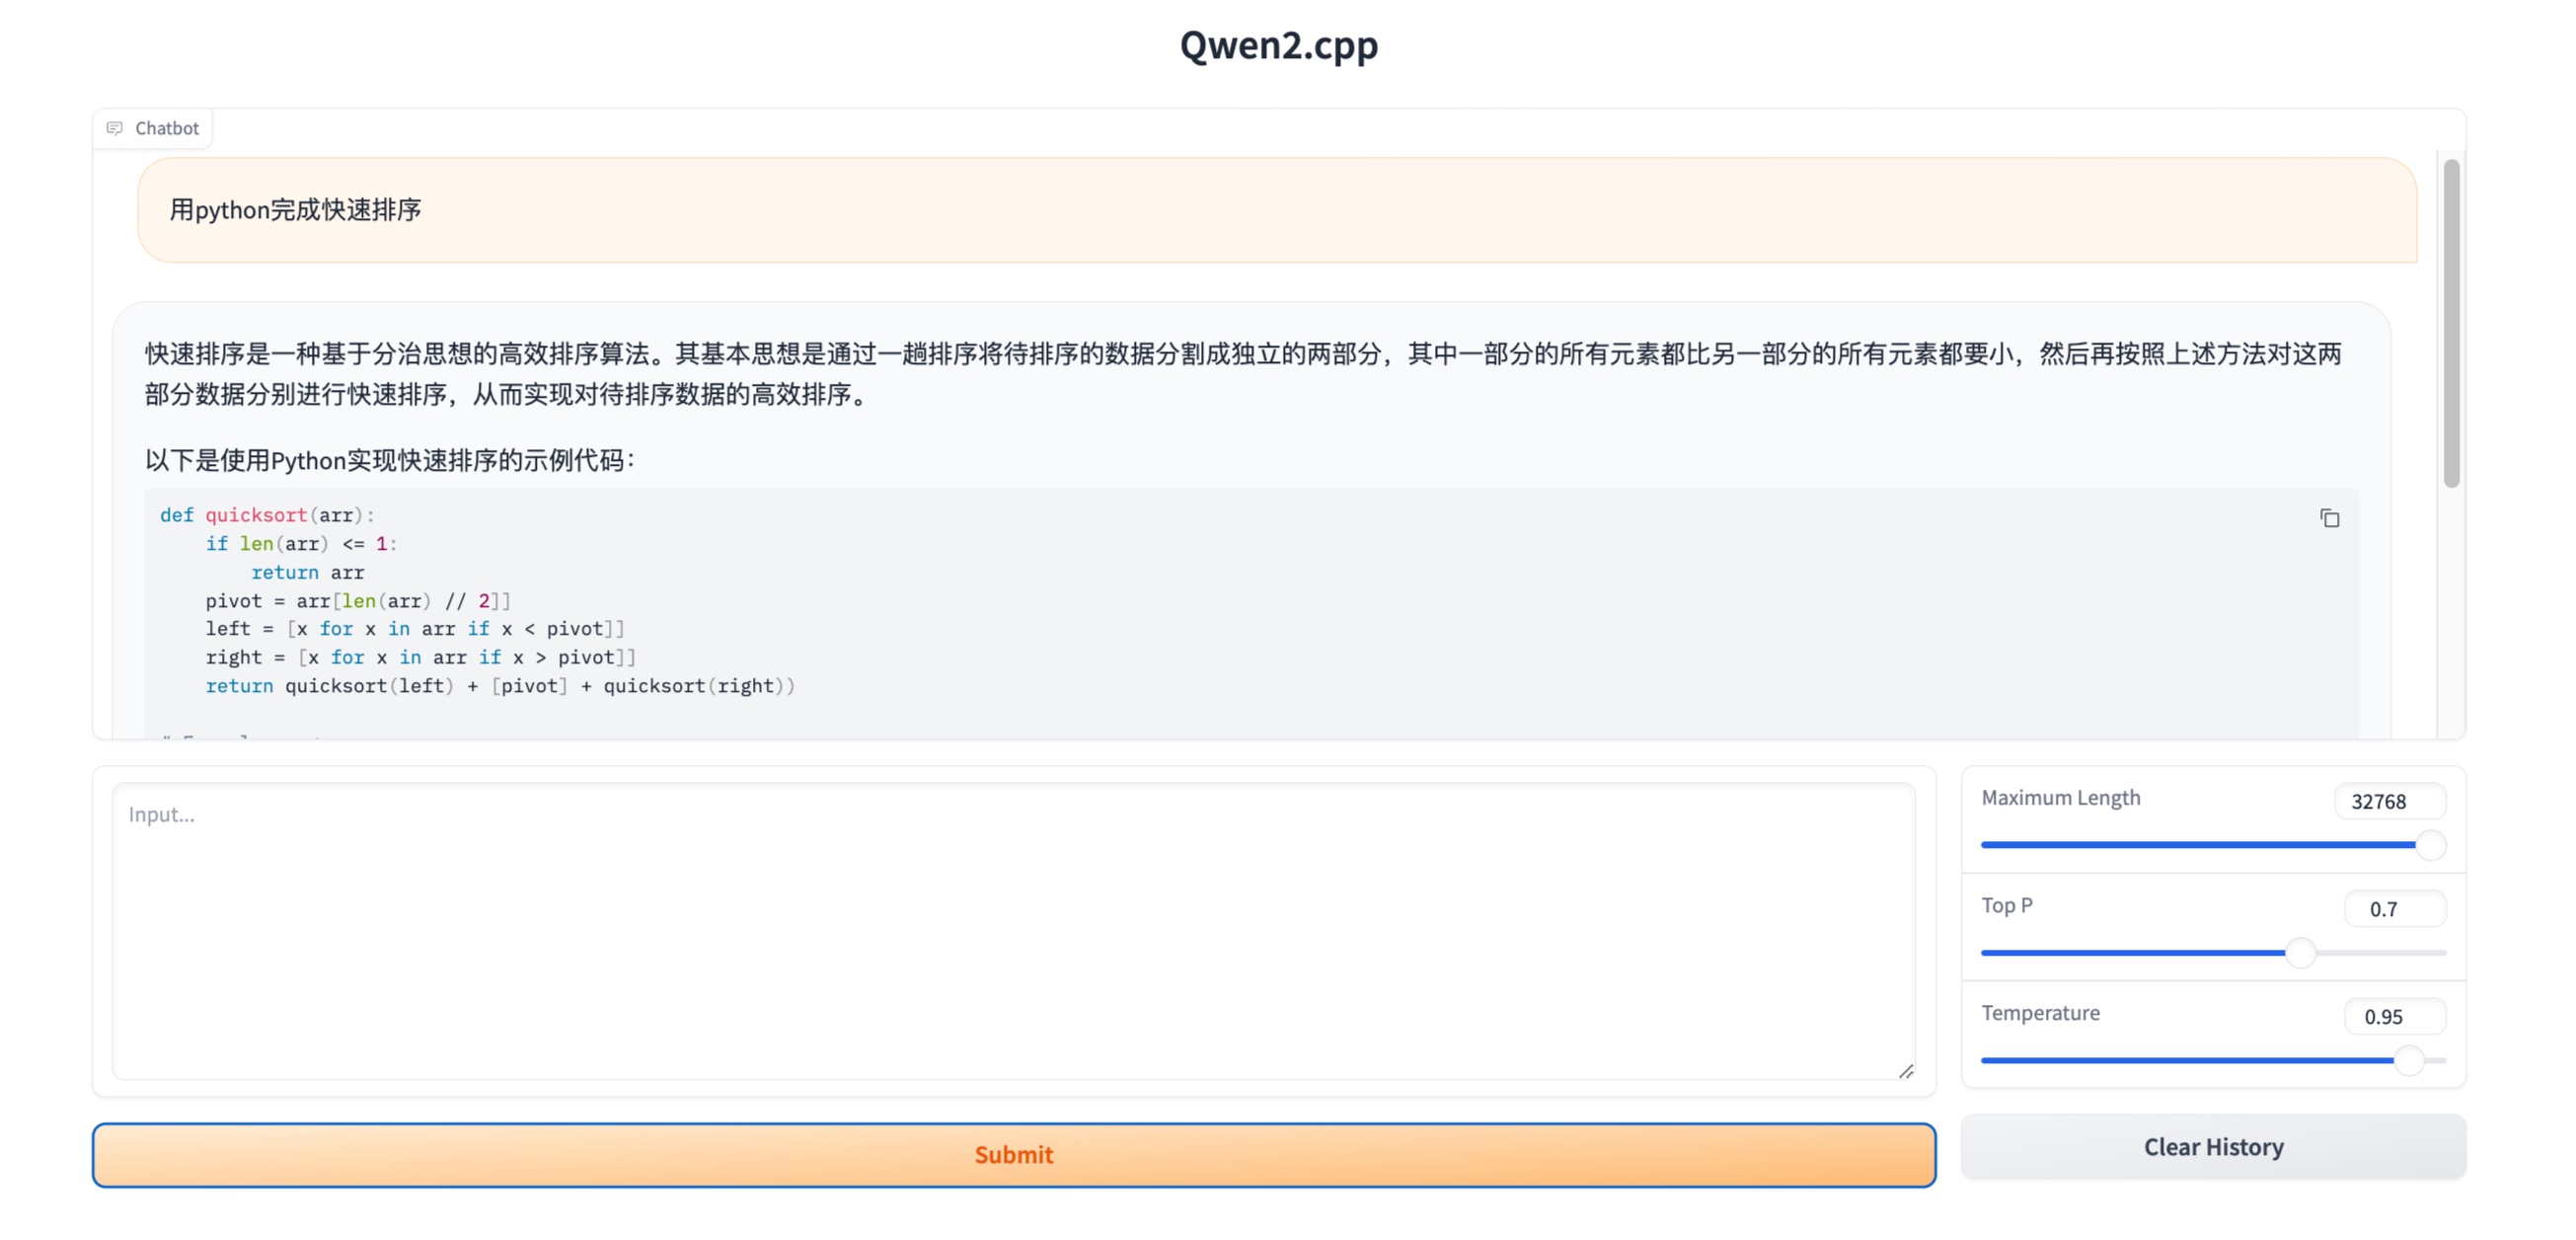Click the user message bubble about python

click(1276, 210)
